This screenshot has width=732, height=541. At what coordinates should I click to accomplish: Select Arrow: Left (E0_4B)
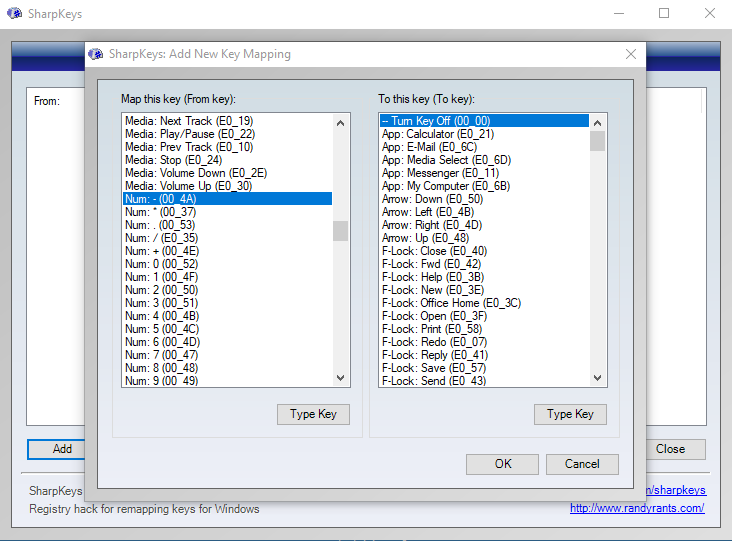click(485, 212)
